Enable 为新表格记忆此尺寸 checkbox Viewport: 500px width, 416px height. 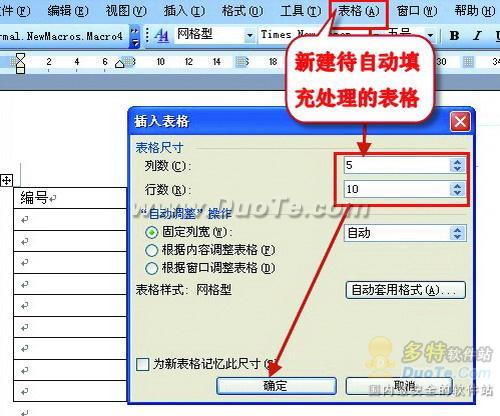point(143,364)
